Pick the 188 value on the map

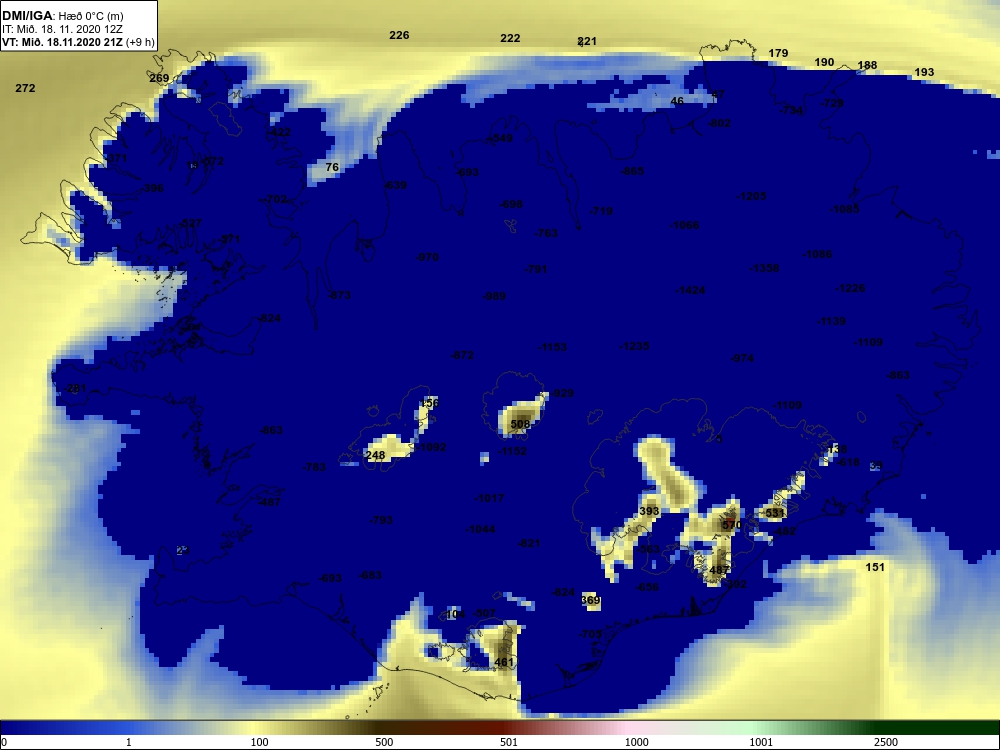tap(867, 65)
